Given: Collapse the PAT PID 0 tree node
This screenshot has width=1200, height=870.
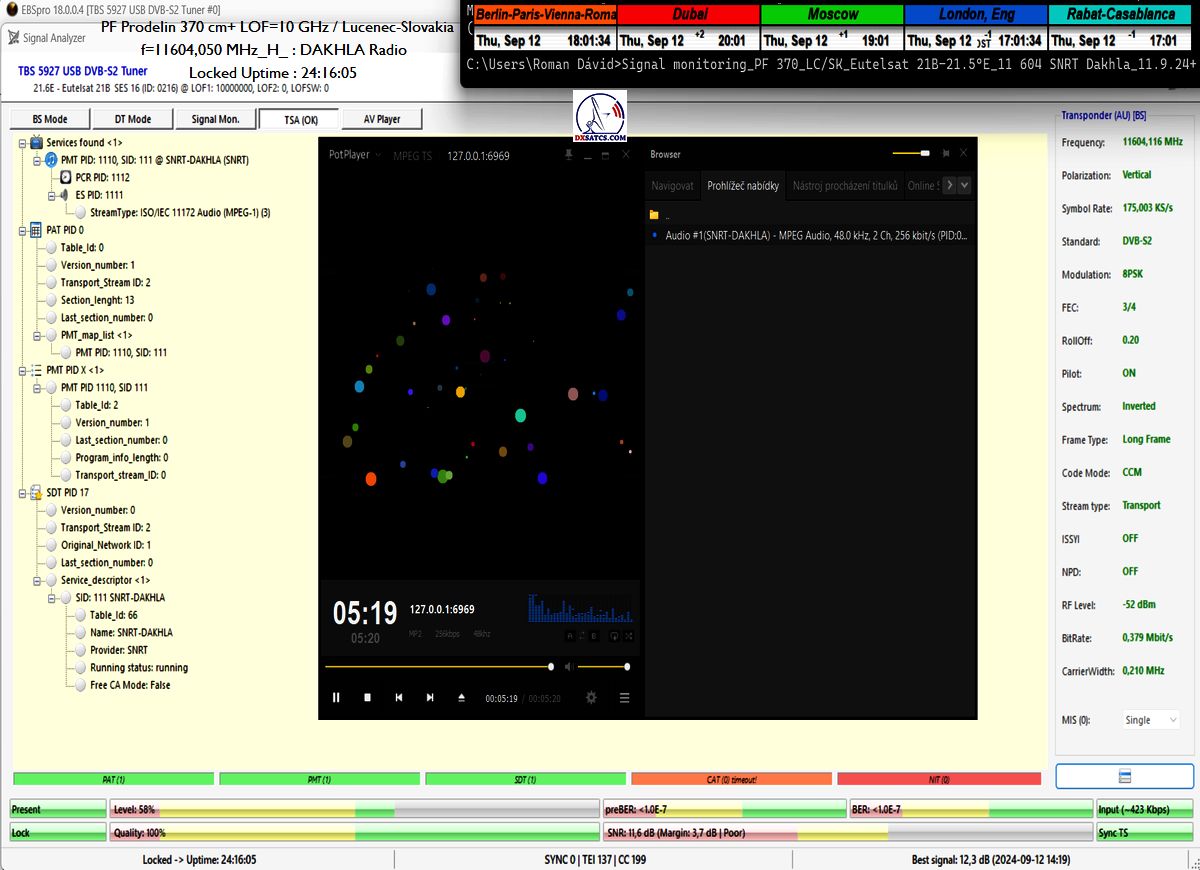Looking at the screenshot, I should [21, 230].
